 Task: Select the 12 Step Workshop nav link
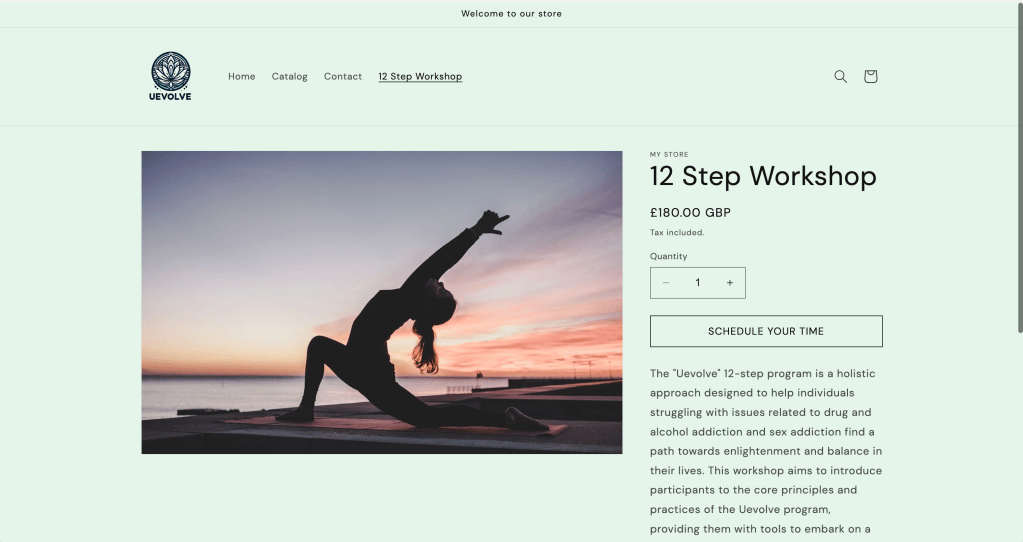point(420,76)
